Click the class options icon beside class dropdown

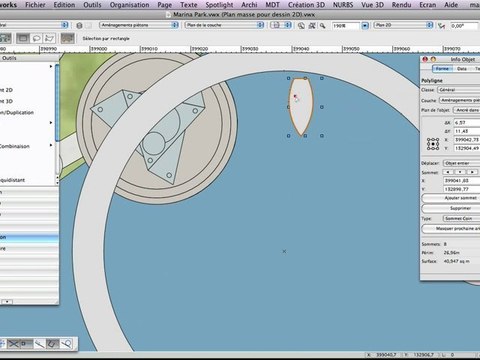pos(79,25)
